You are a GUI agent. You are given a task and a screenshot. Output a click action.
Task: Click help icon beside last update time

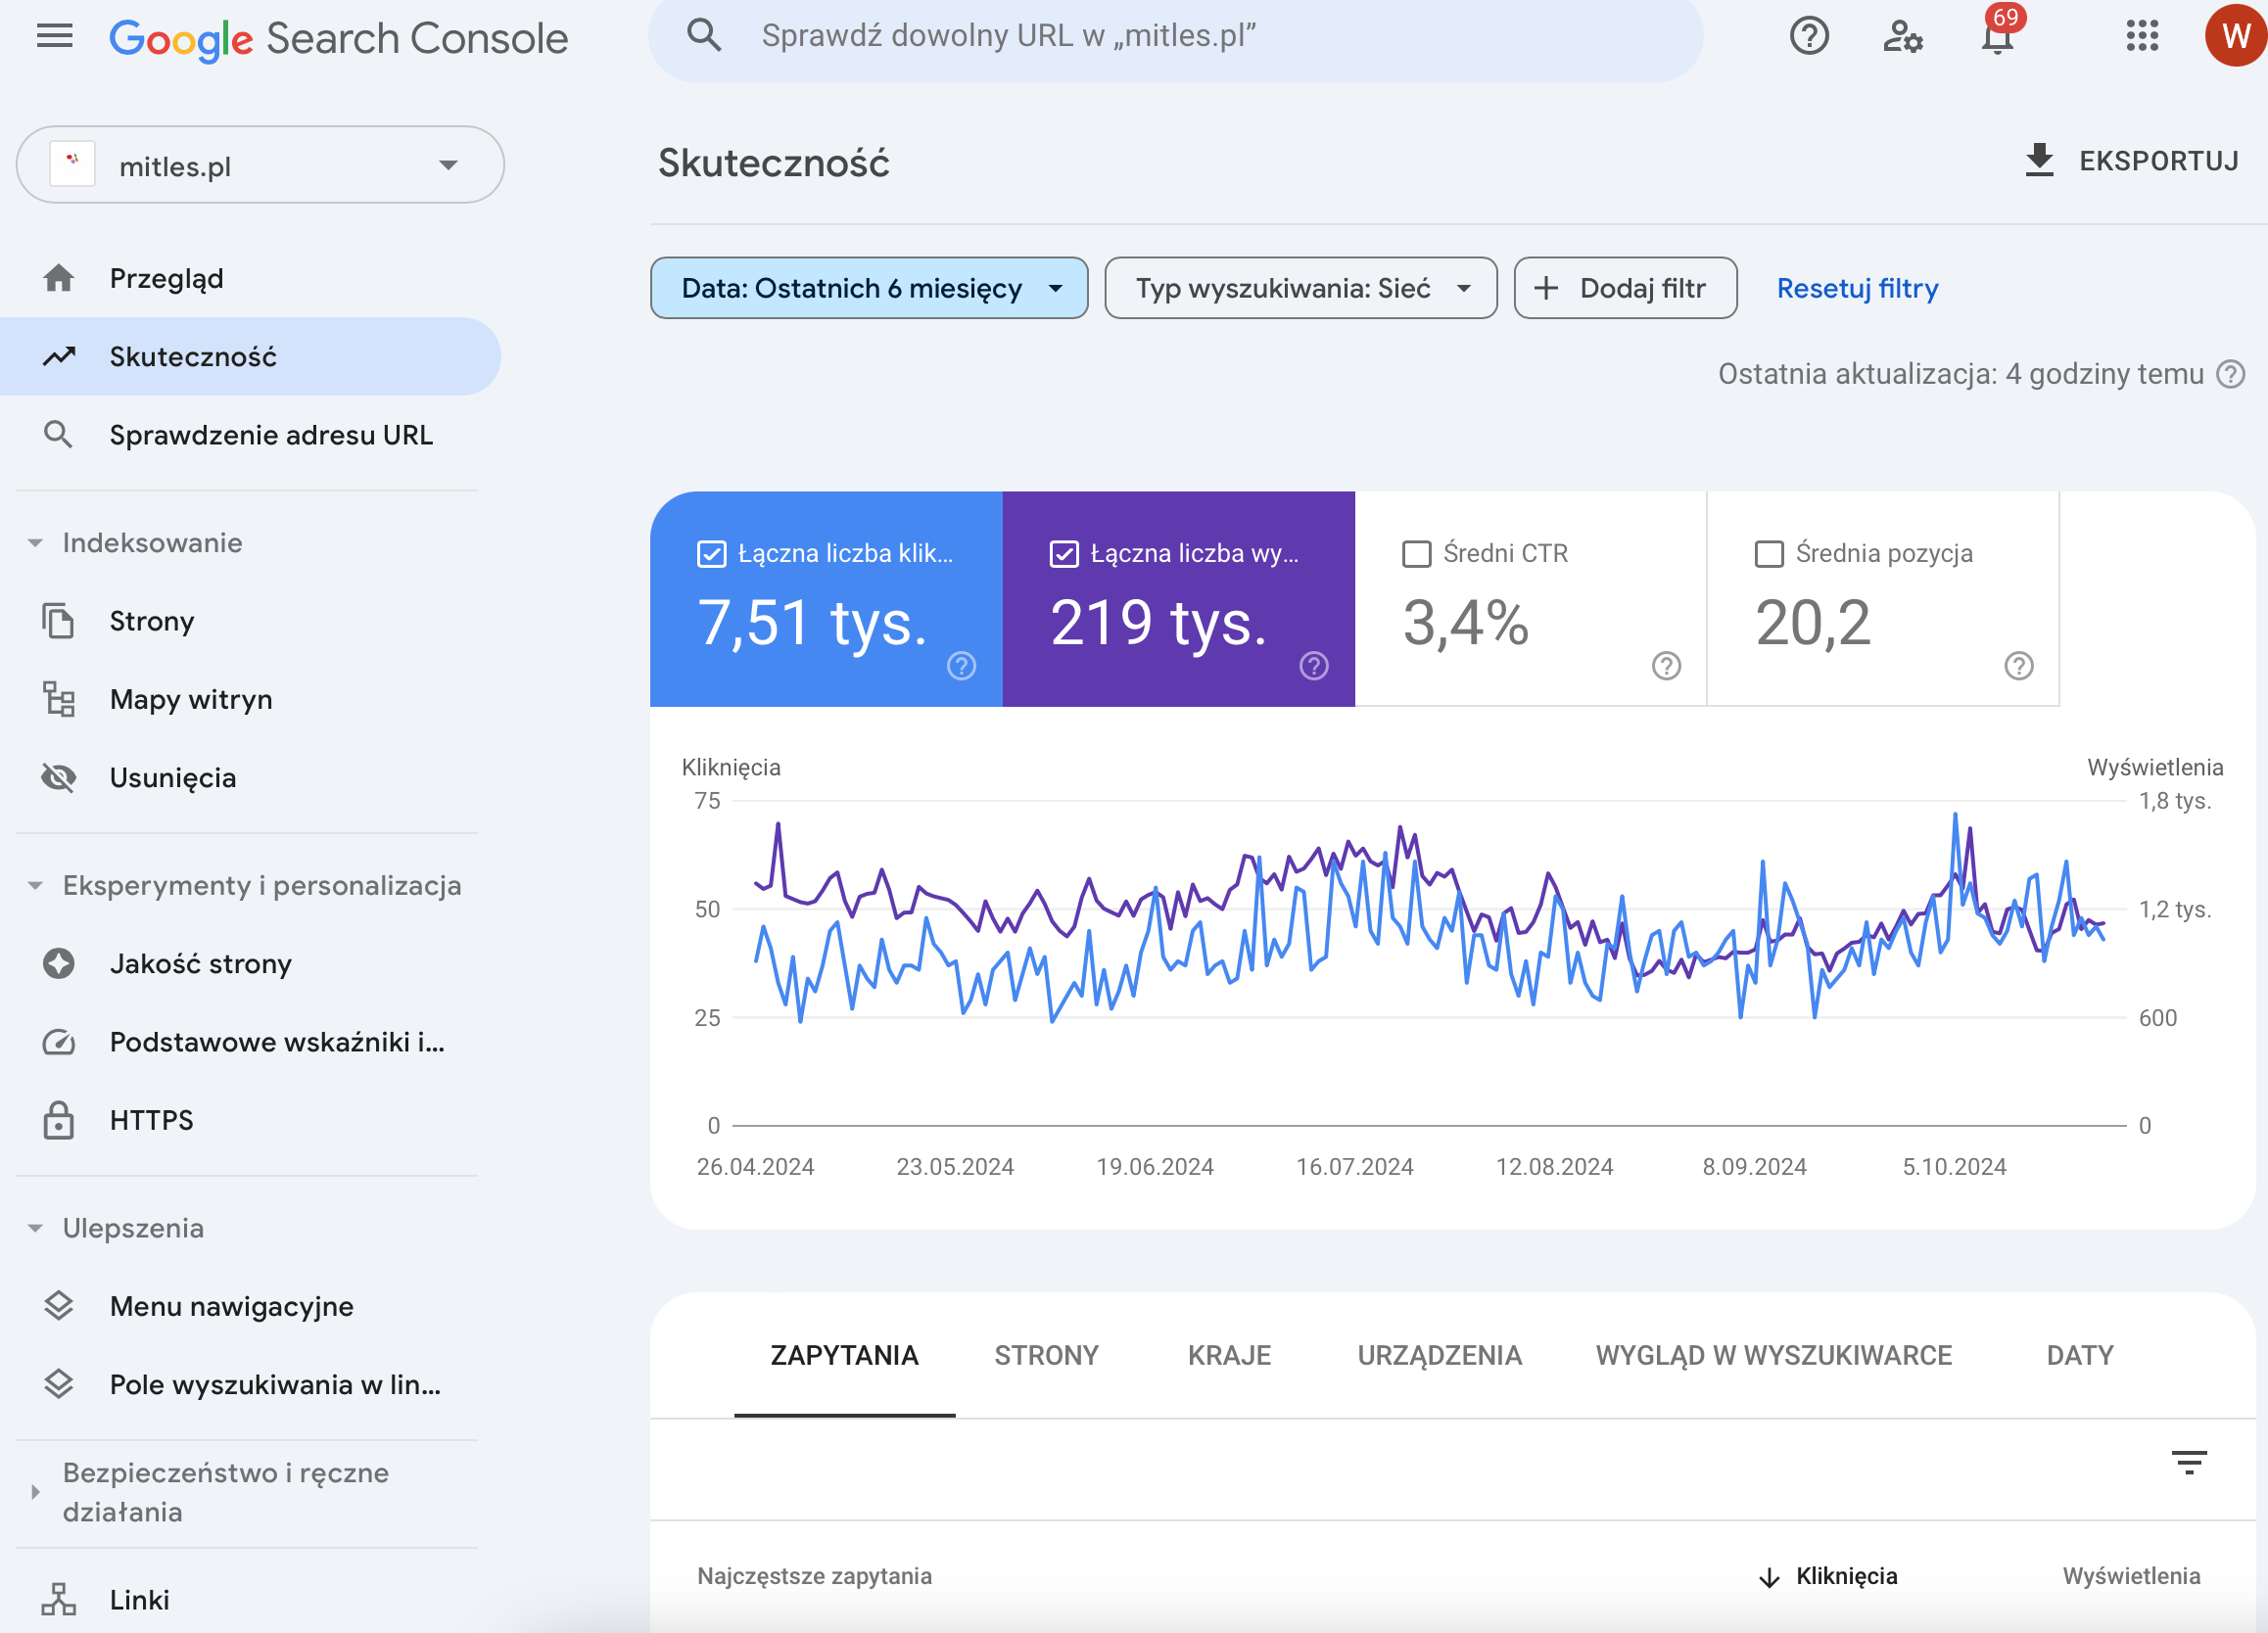coord(2231,374)
